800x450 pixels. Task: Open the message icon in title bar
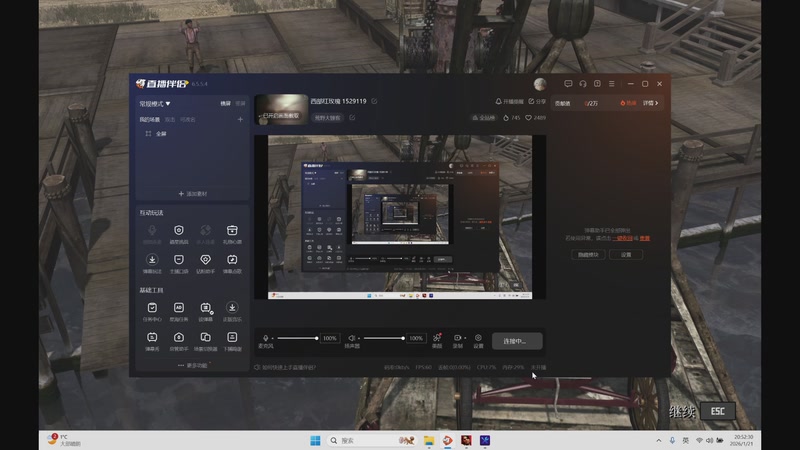[568, 84]
